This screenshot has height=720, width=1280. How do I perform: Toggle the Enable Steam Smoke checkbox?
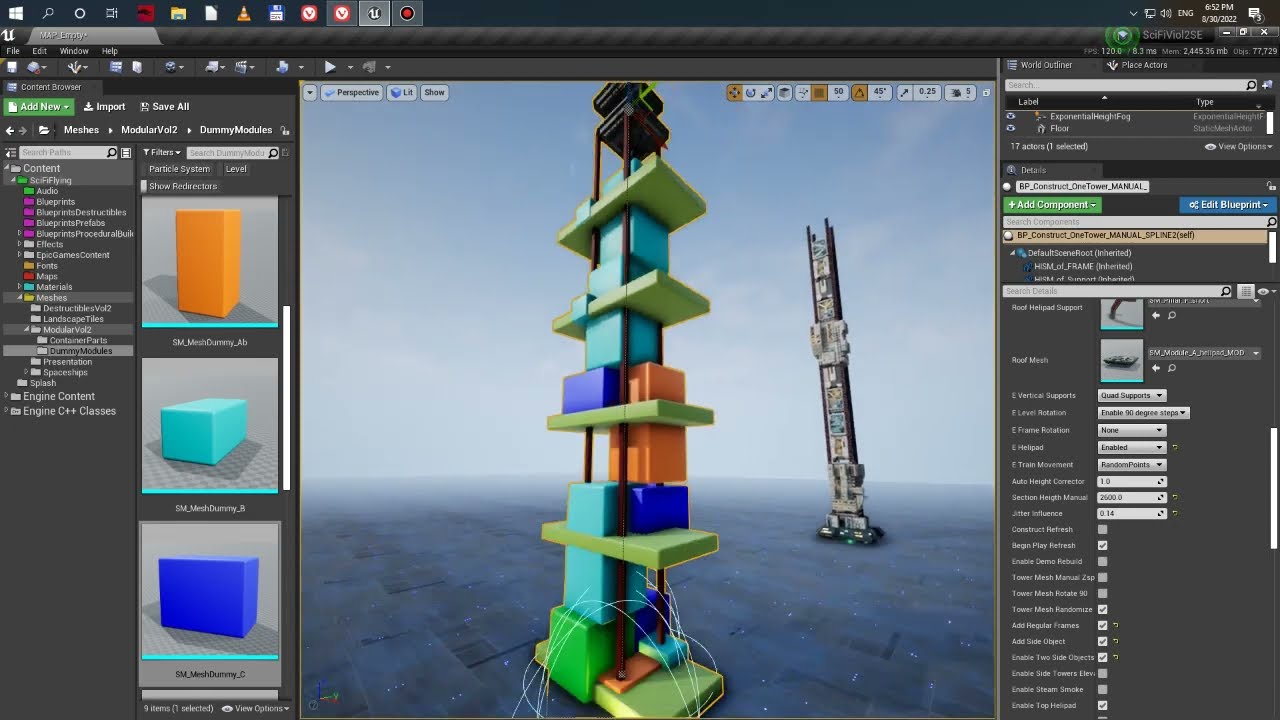tap(1103, 689)
